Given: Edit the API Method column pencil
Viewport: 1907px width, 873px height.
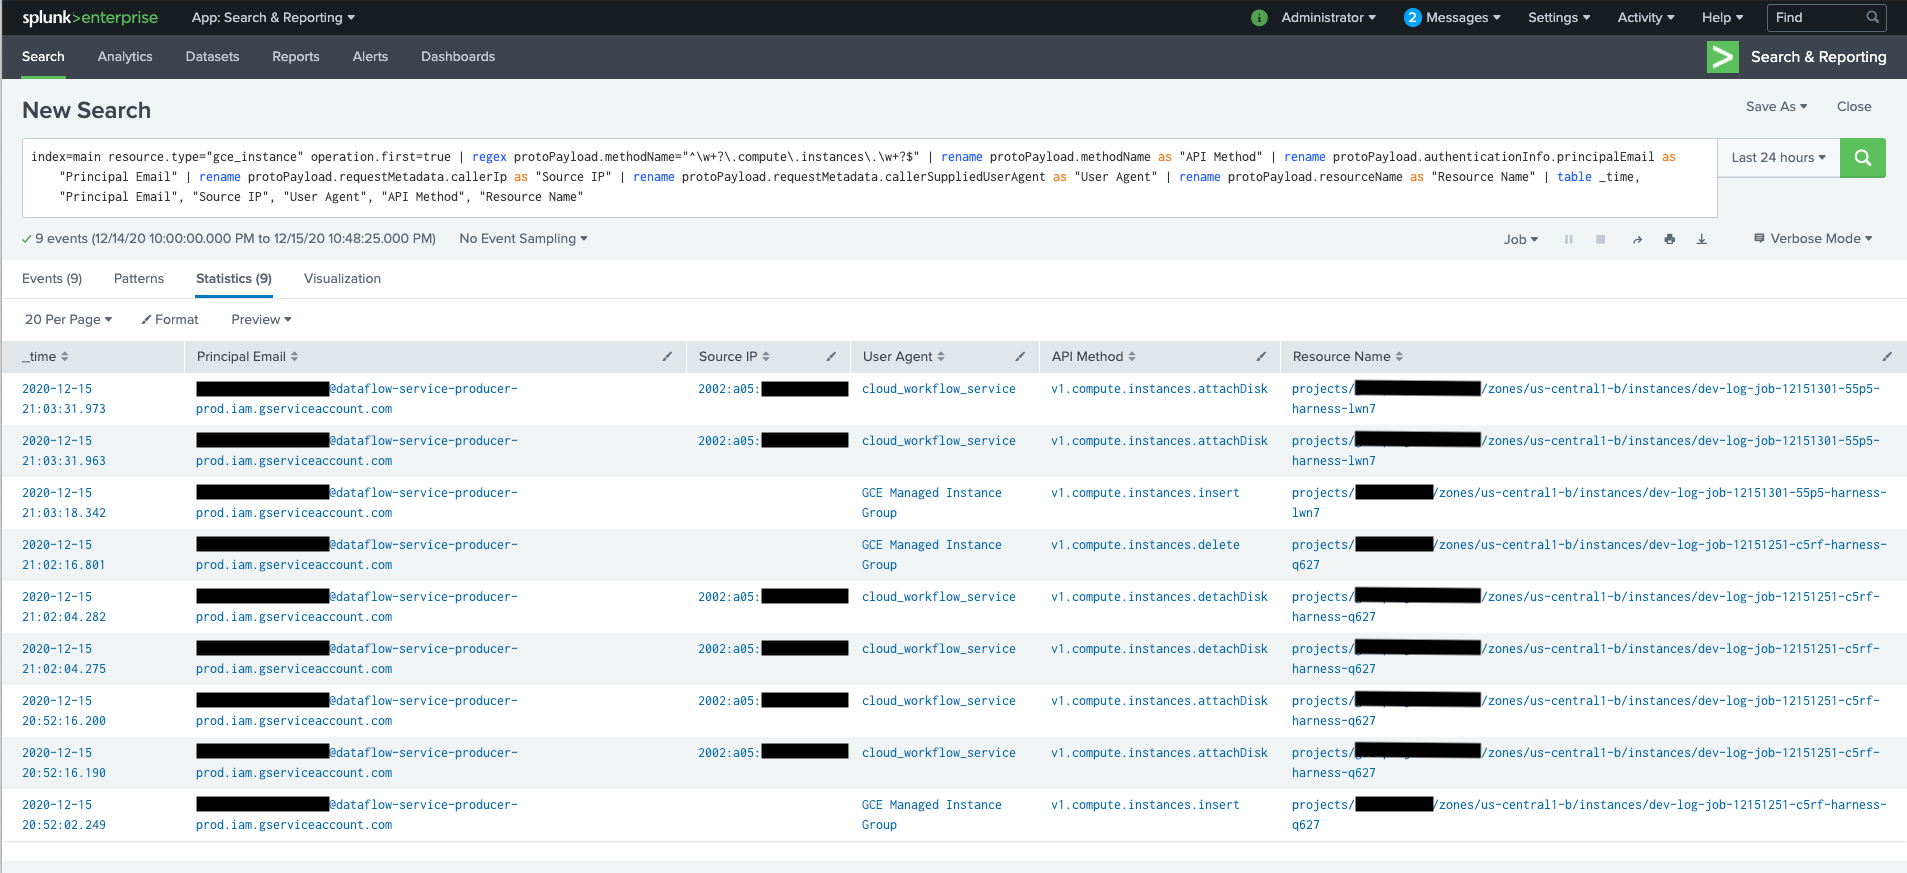Looking at the screenshot, I should [1261, 357].
